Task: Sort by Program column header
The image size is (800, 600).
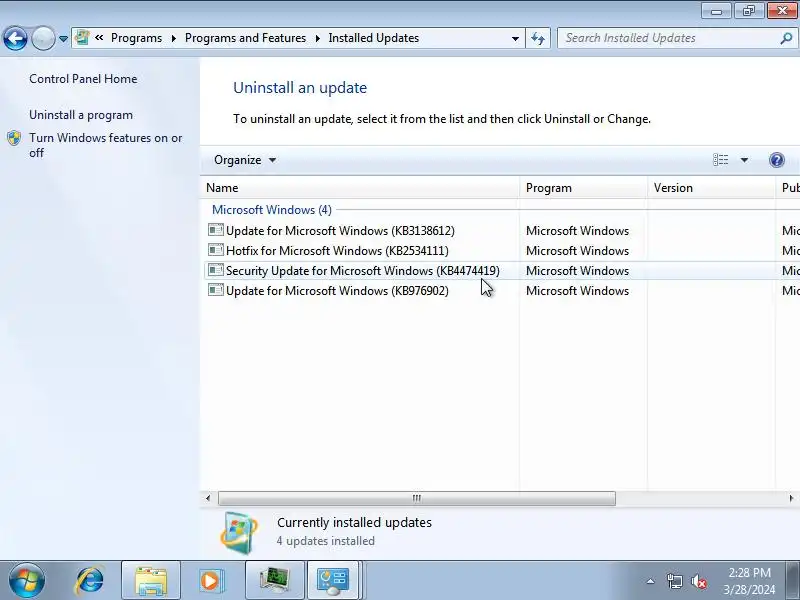Action: (583, 188)
